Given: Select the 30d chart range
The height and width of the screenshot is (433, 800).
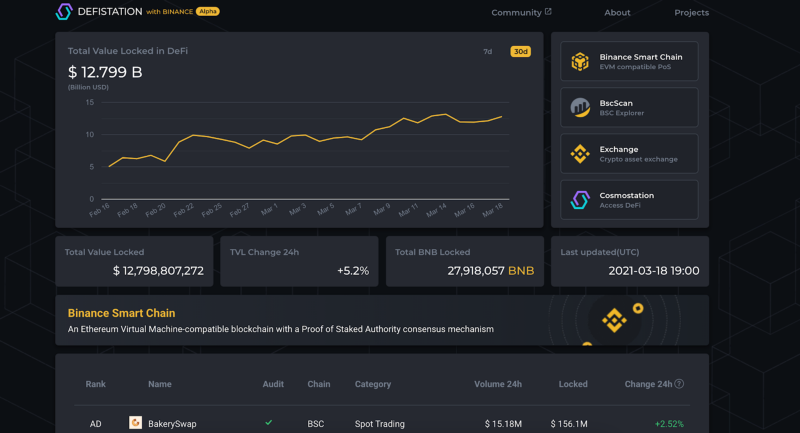Looking at the screenshot, I should point(520,52).
